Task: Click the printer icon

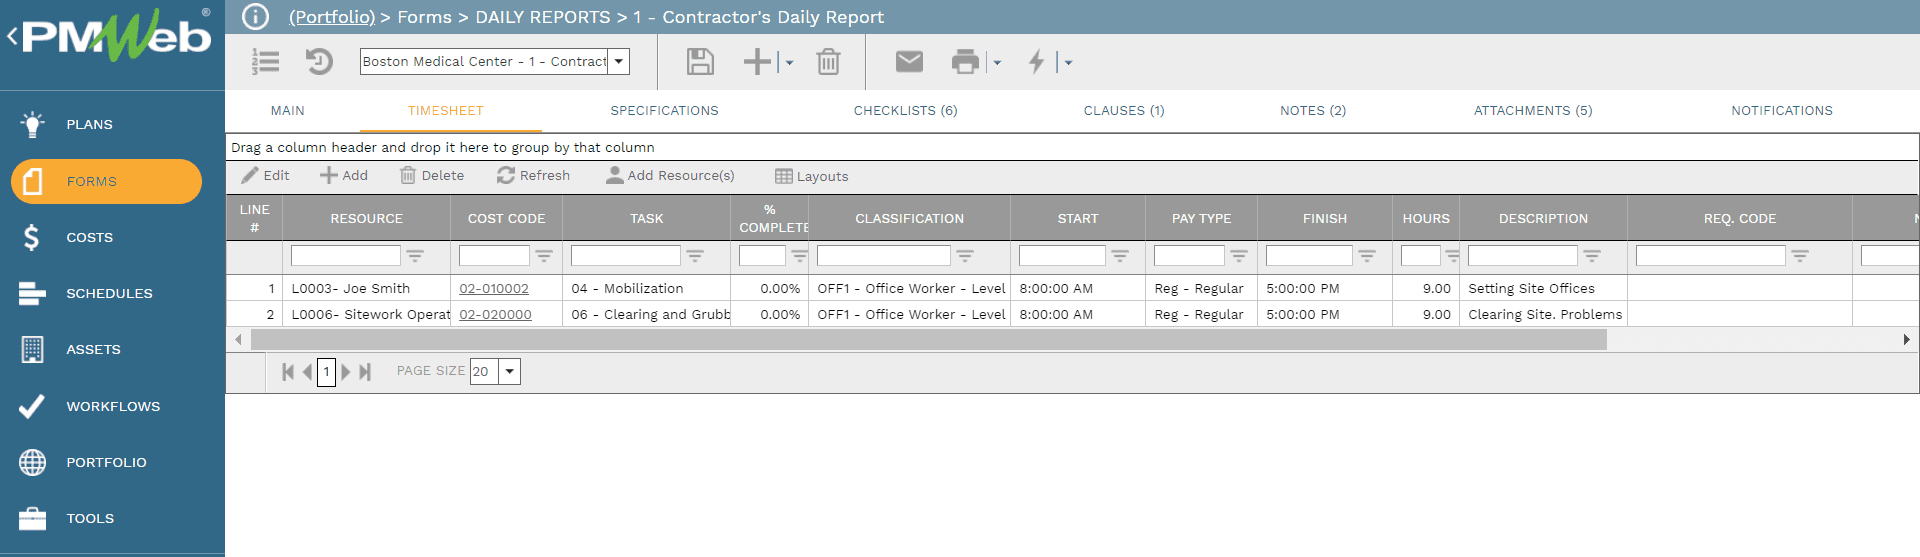Action: pyautogui.click(x=965, y=62)
